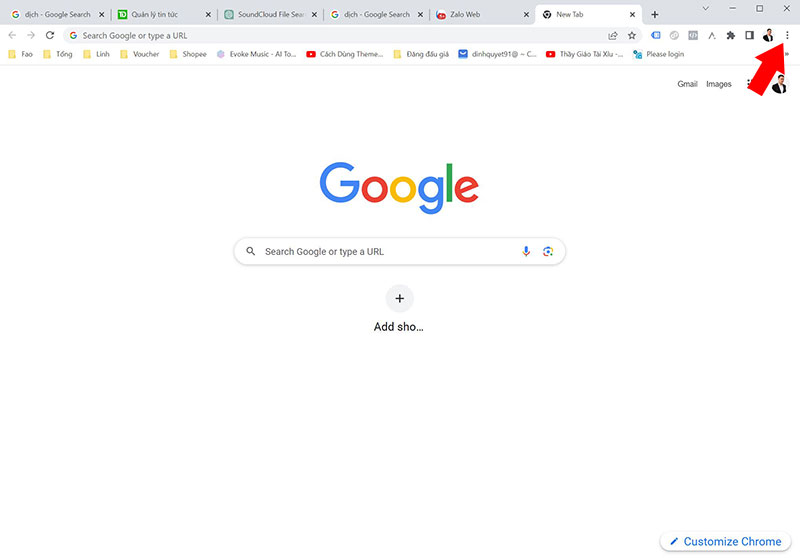
Task: Click the profile avatar in Chrome toolbar
Action: pyautogui.click(x=768, y=35)
